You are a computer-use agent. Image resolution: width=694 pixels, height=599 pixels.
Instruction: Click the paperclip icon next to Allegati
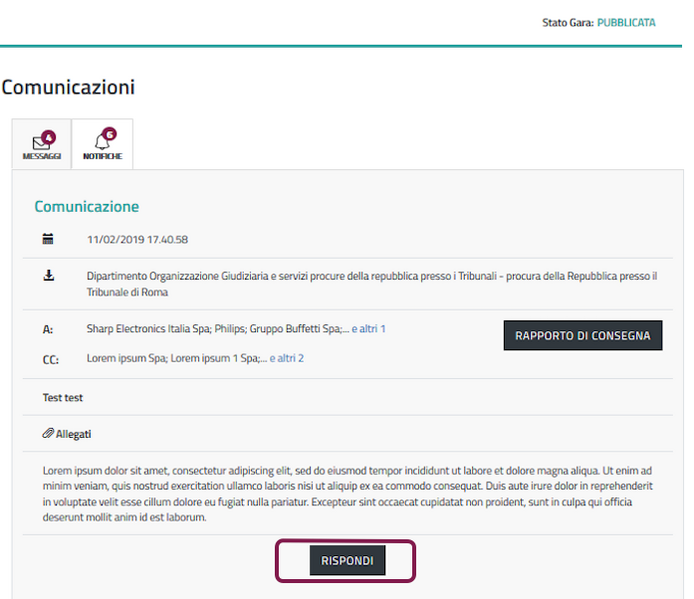[x=47, y=434]
